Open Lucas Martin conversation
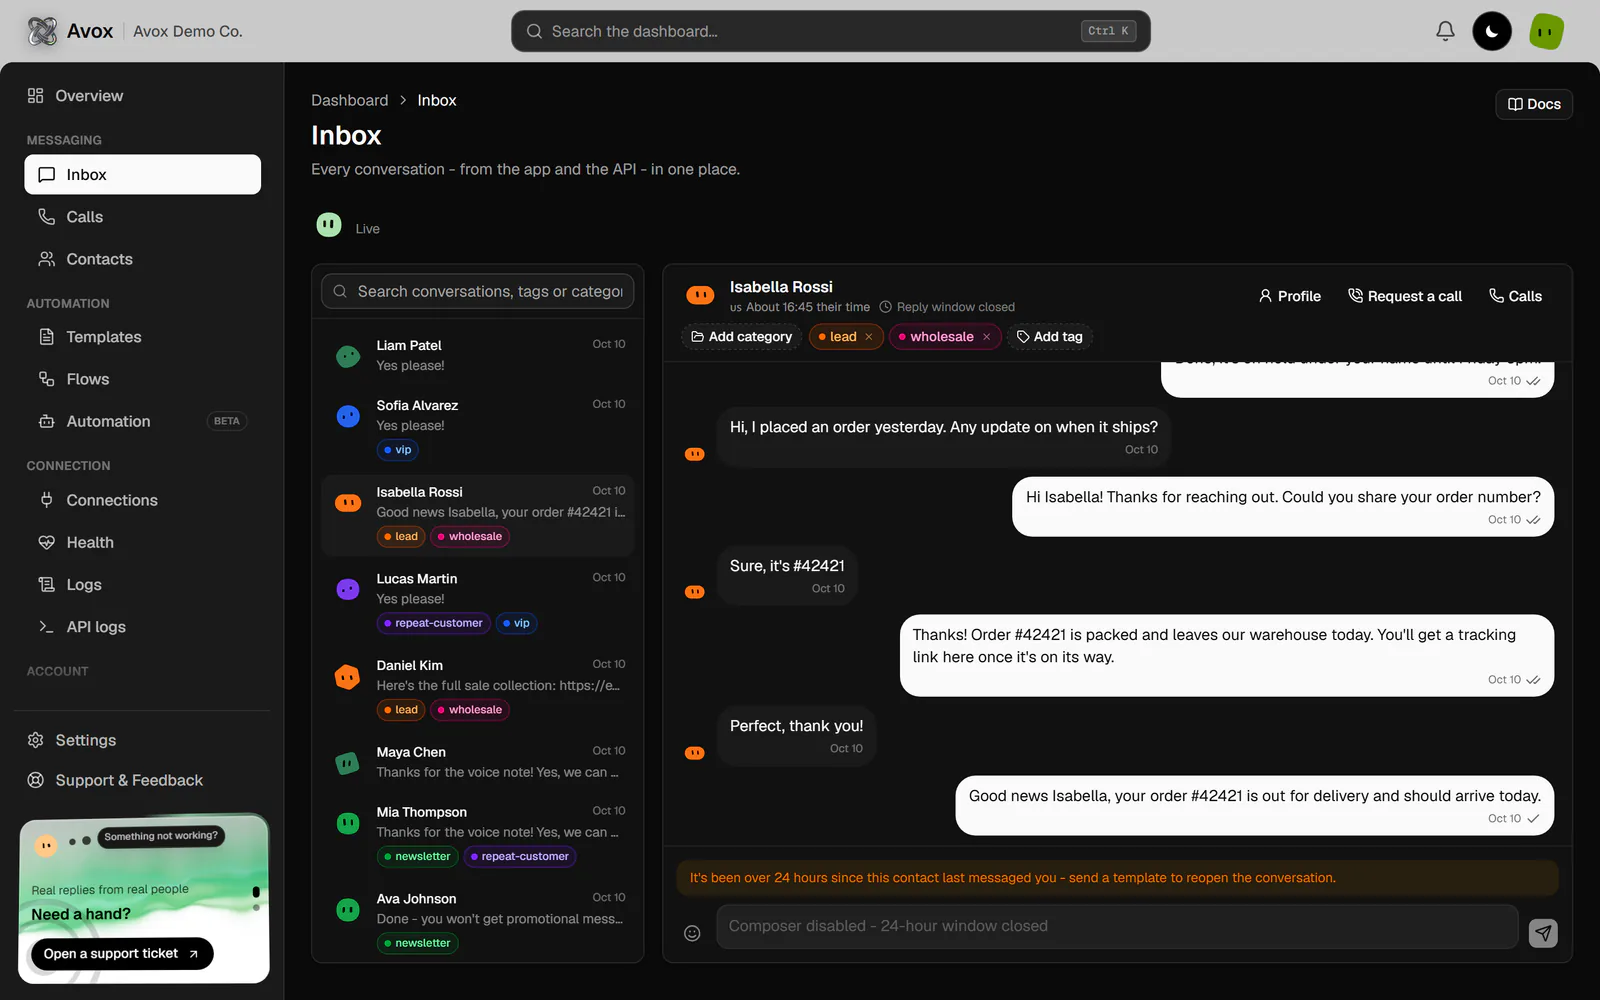This screenshot has height=1000, width=1600. tap(478, 601)
